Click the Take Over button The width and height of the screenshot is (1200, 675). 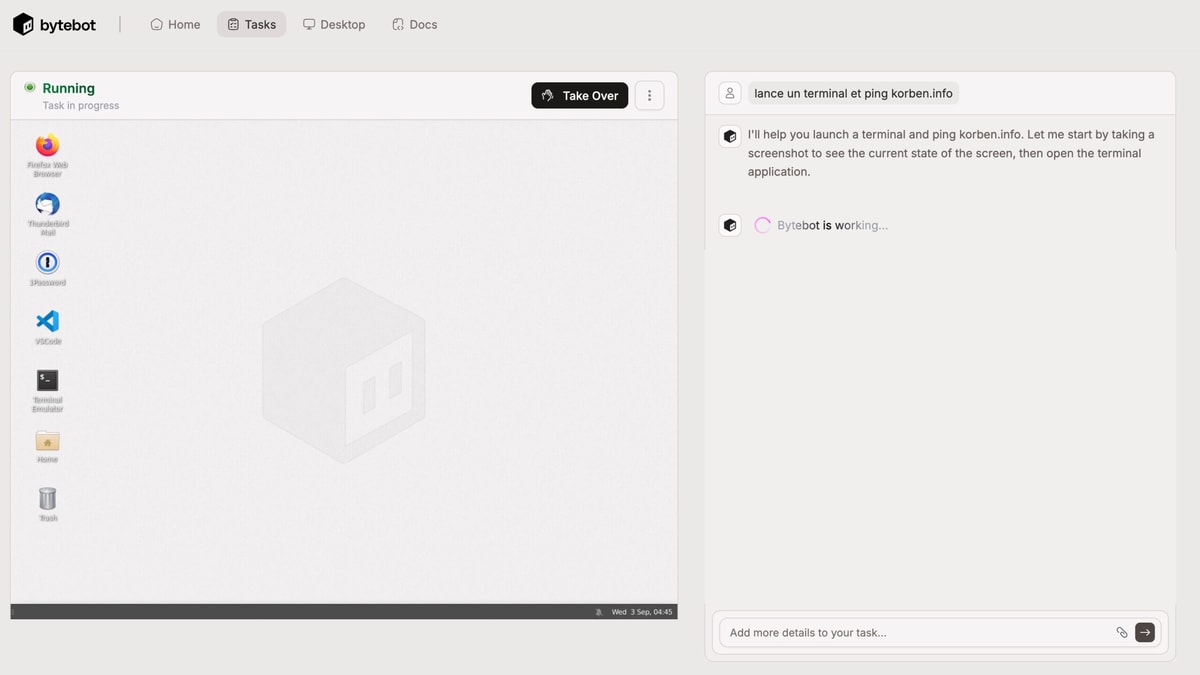pos(579,96)
